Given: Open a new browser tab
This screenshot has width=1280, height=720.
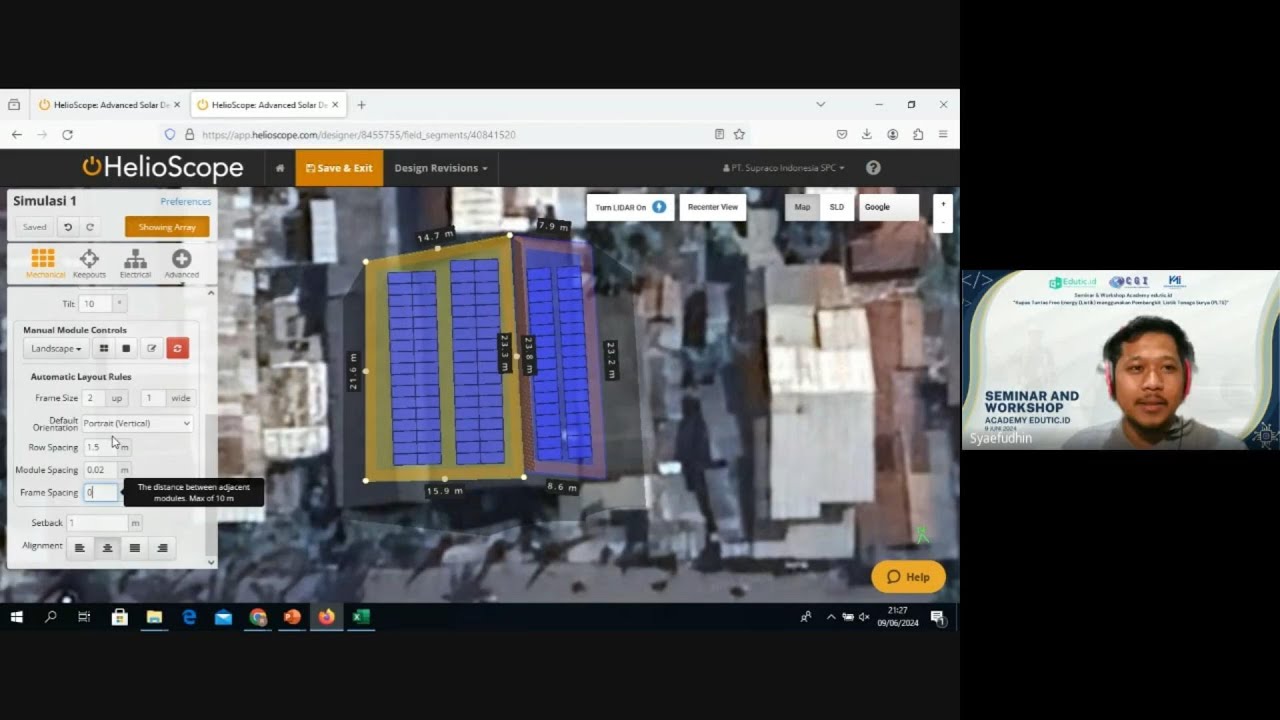Looking at the screenshot, I should tap(361, 104).
